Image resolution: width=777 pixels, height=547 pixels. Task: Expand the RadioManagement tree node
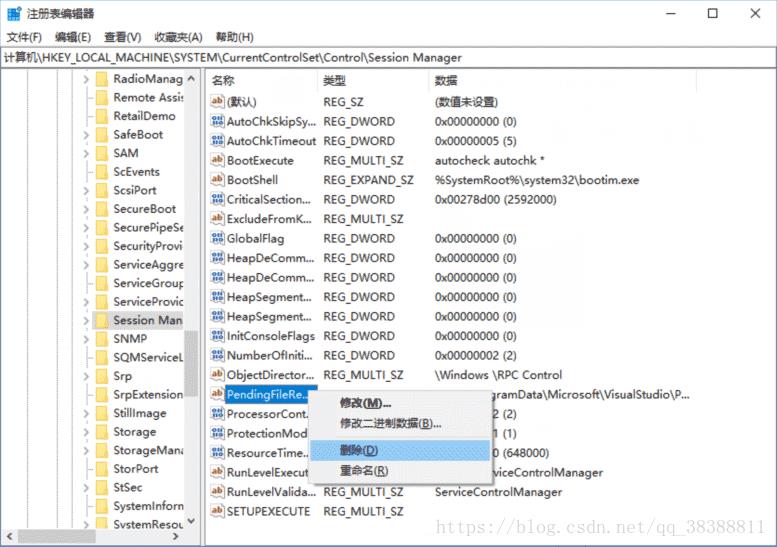tap(86, 79)
